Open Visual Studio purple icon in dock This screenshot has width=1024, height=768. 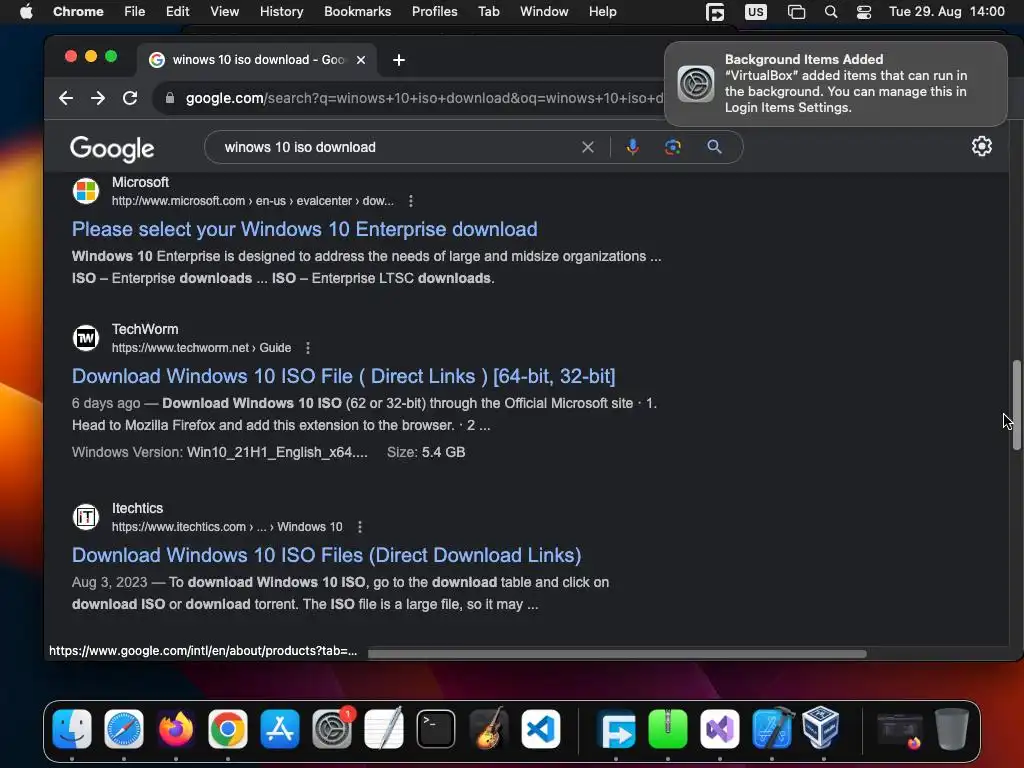click(x=720, y=729)
